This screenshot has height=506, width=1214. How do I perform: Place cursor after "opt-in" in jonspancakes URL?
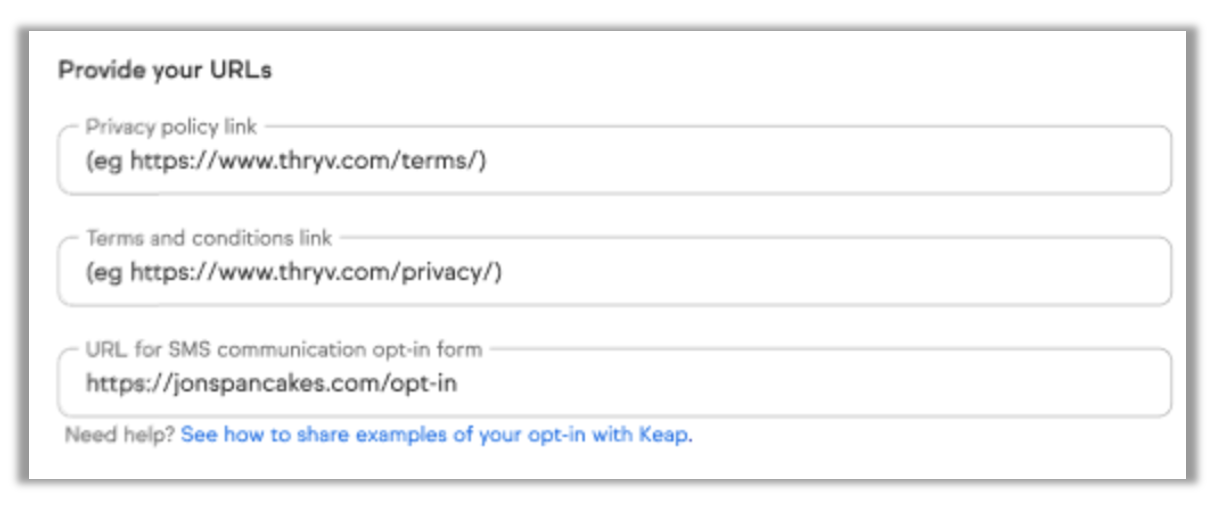pyautogui.click(x=459, y=383)
